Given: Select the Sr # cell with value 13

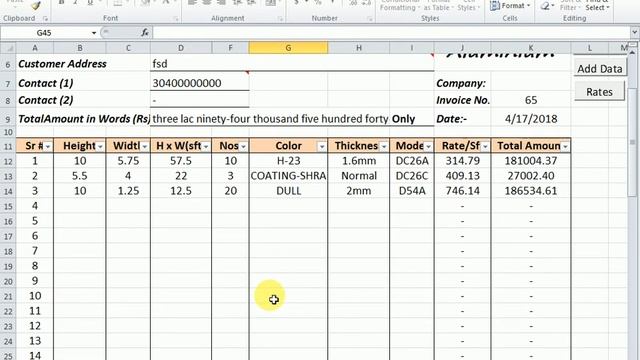Looking at the screenshot, I should (35, 341).
